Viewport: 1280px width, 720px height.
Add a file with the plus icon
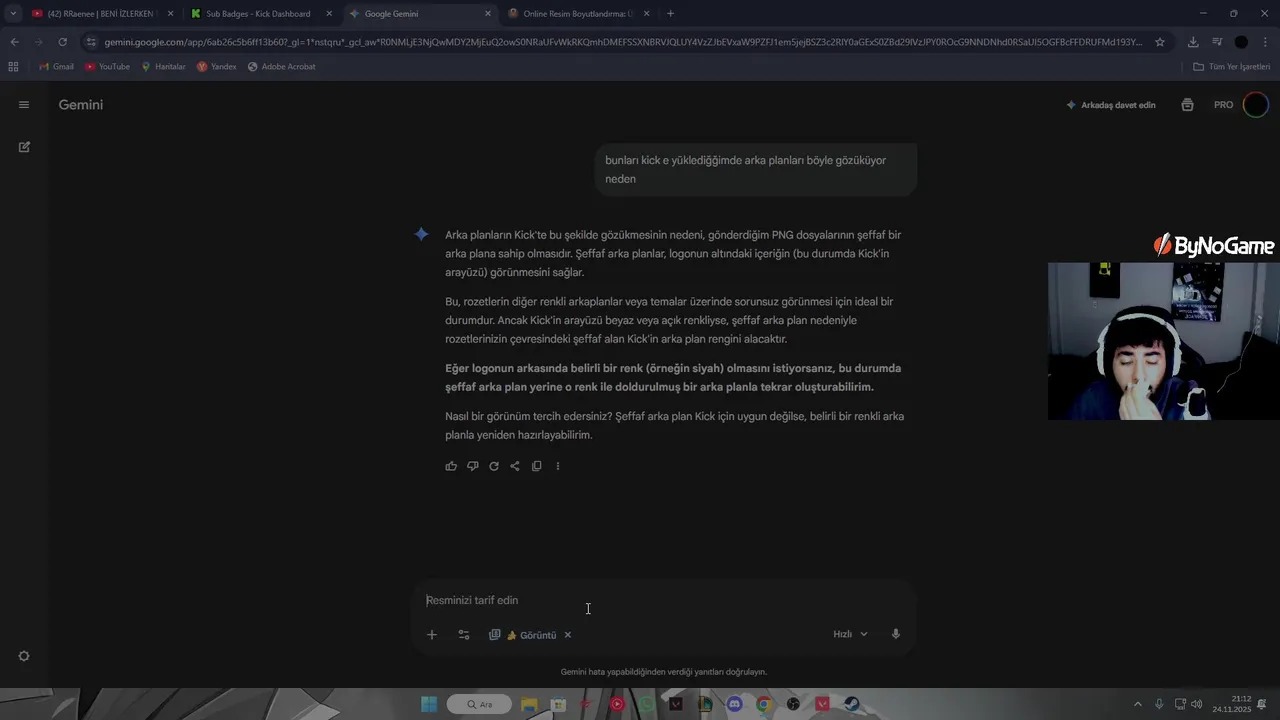[x=432, y=635]
